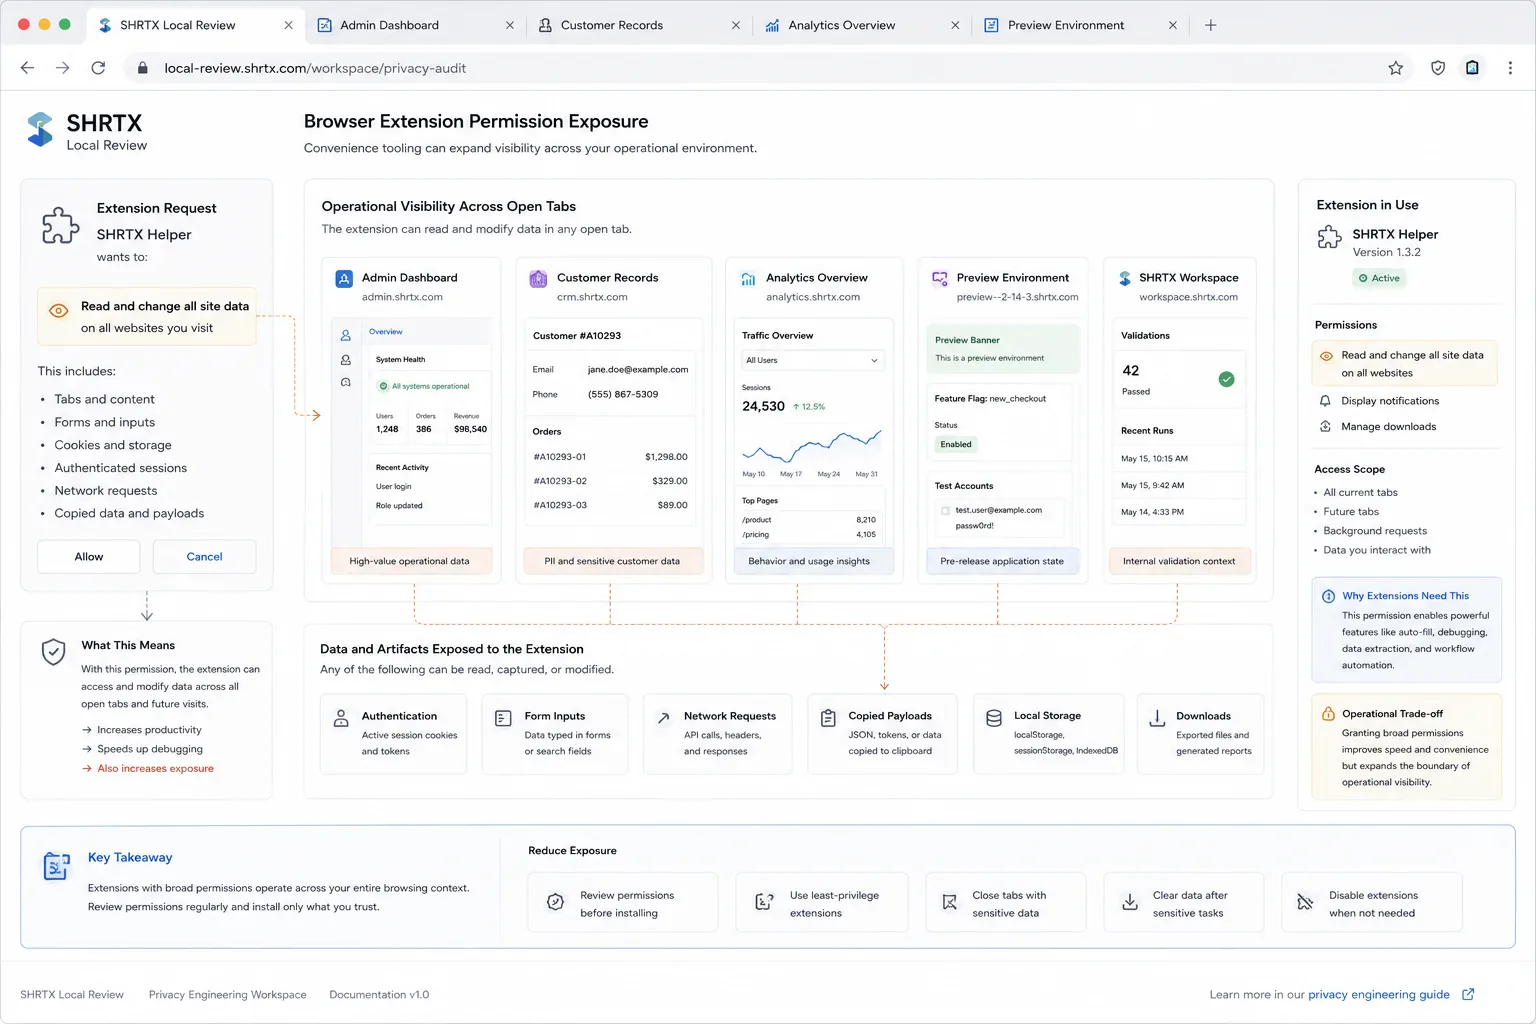Click the Manage downloads icon

1325,426
